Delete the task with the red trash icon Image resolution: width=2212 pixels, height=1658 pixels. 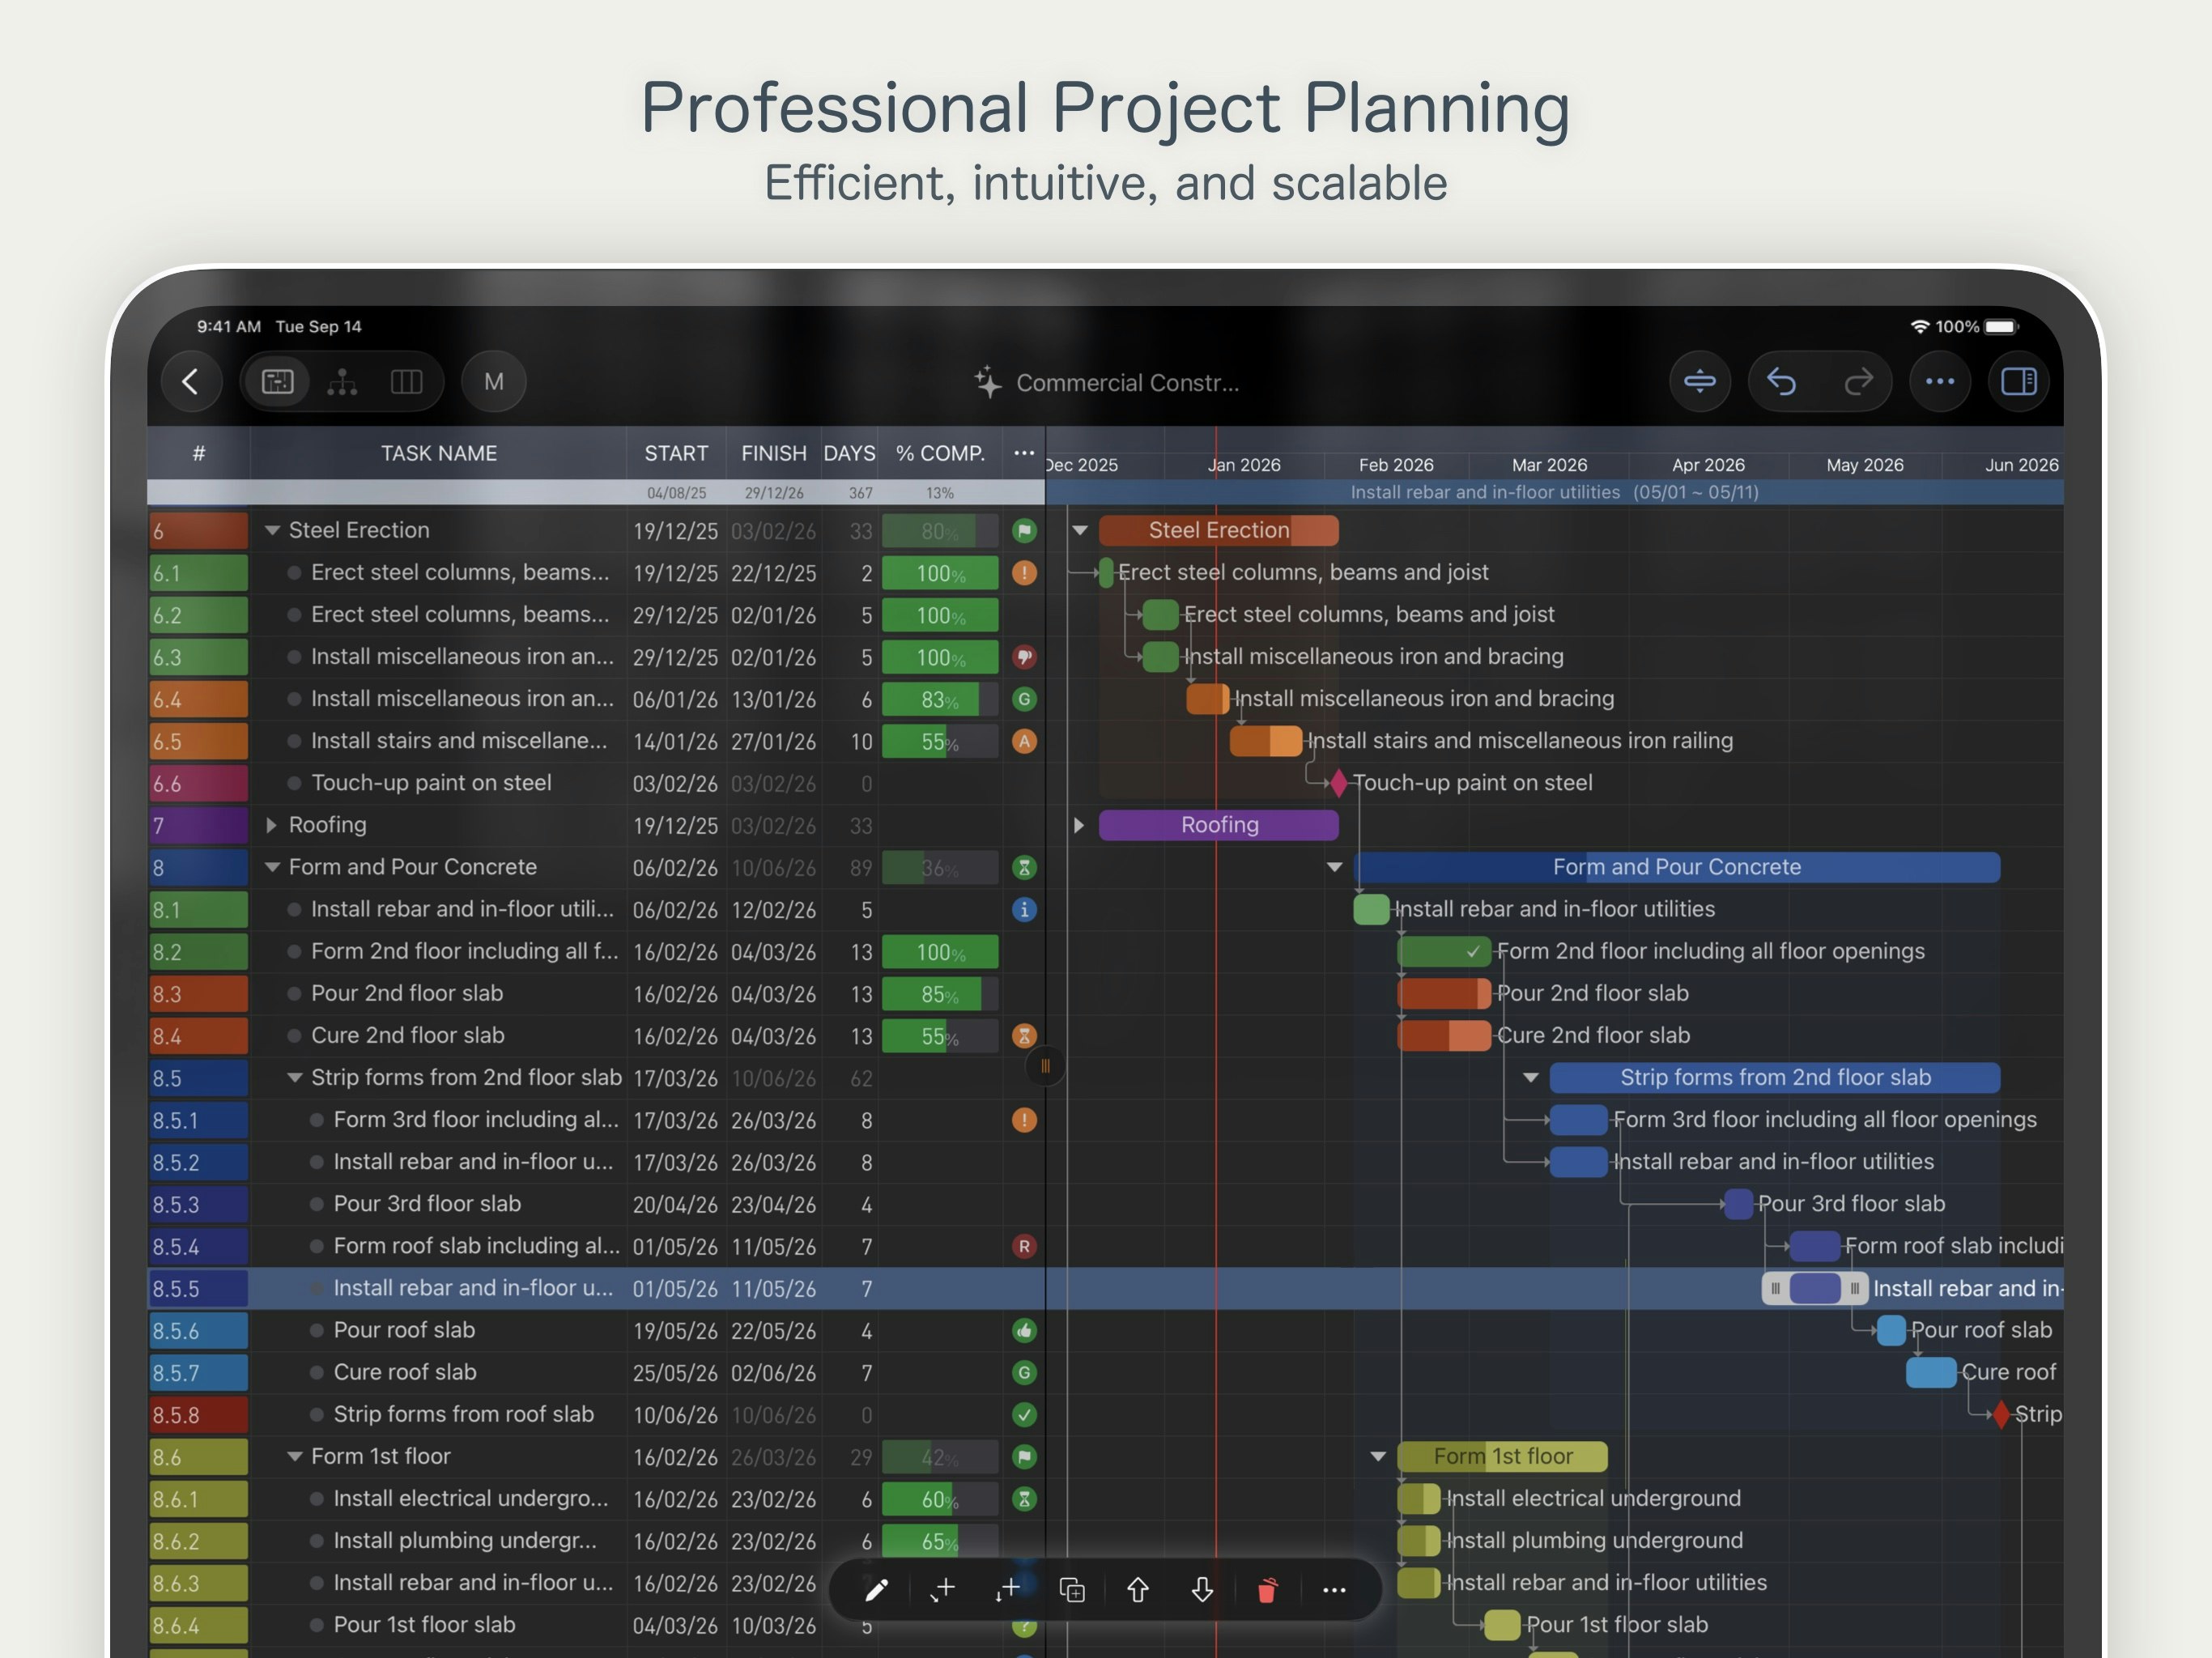(1267, 1590)
